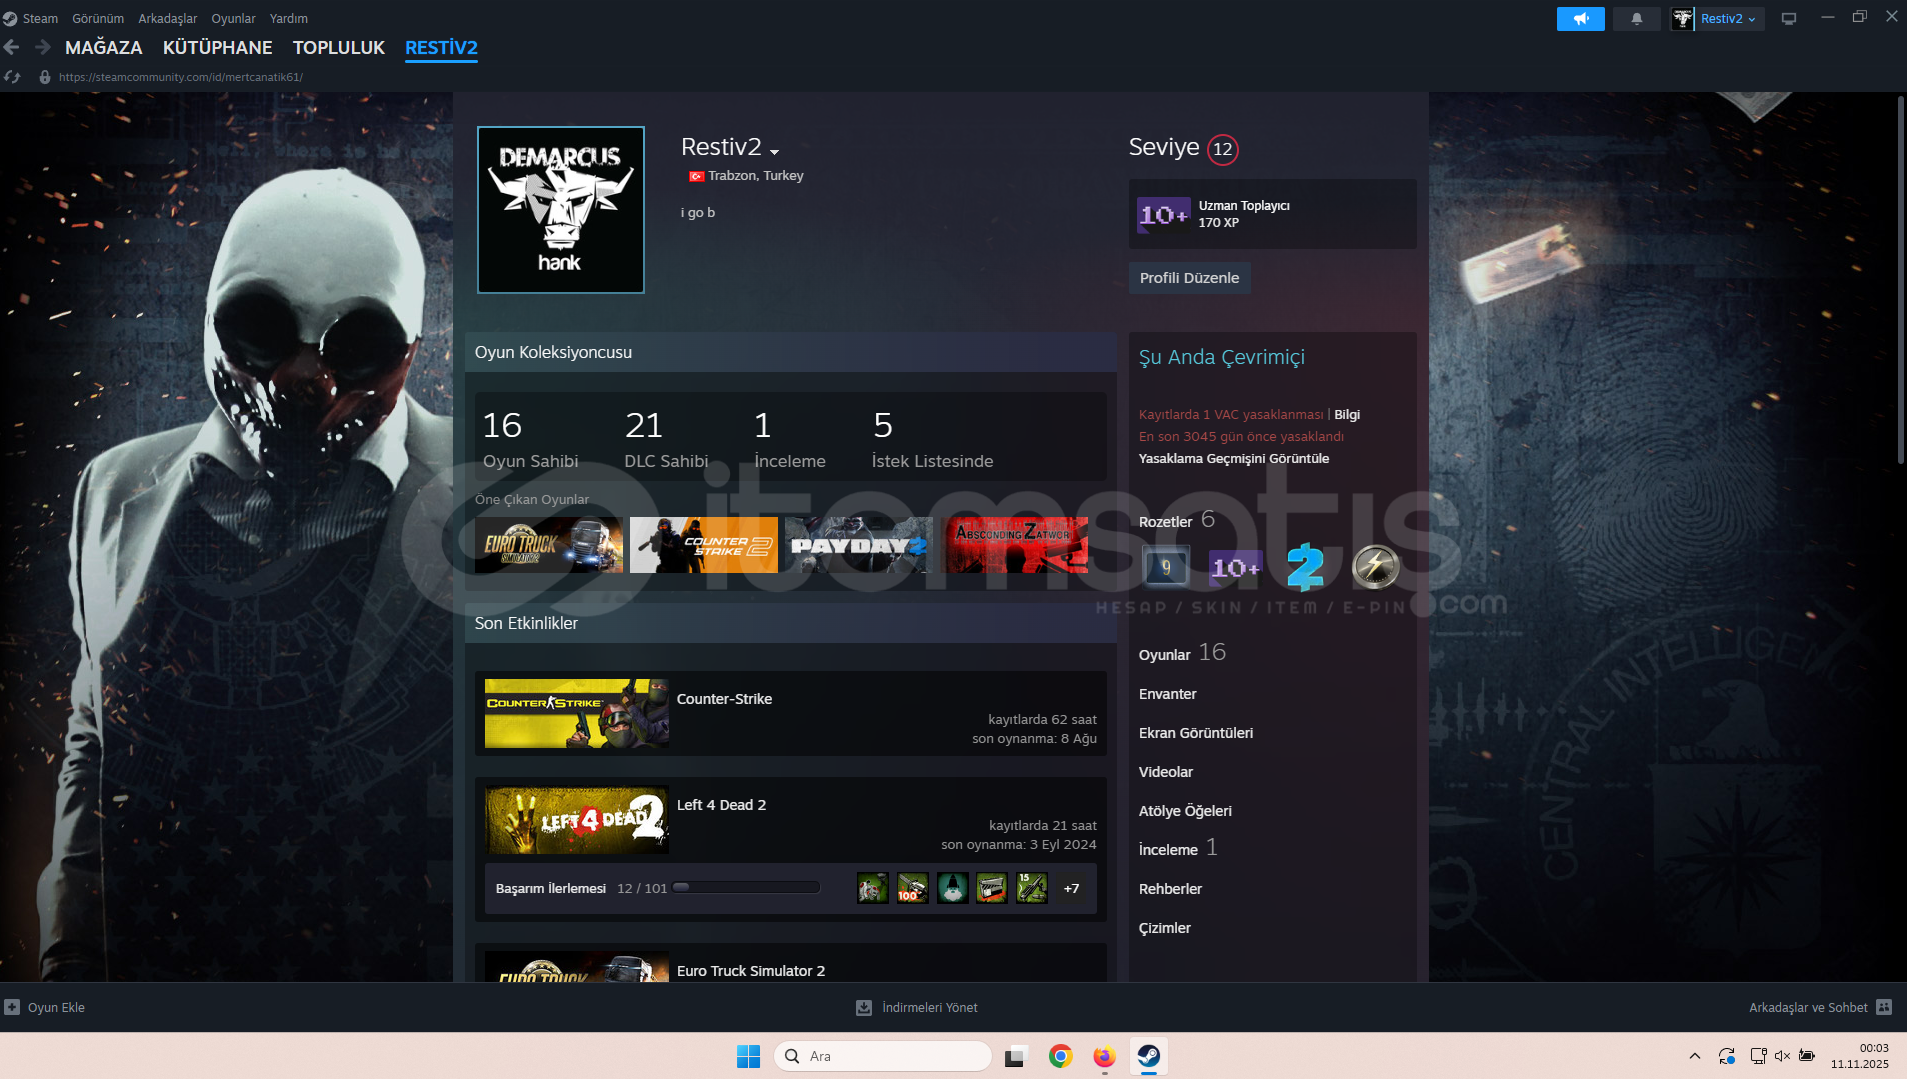
Task: Open the Bilgi link about the VAC ban
Action: pyautogui.click(x=1347, y=414)
